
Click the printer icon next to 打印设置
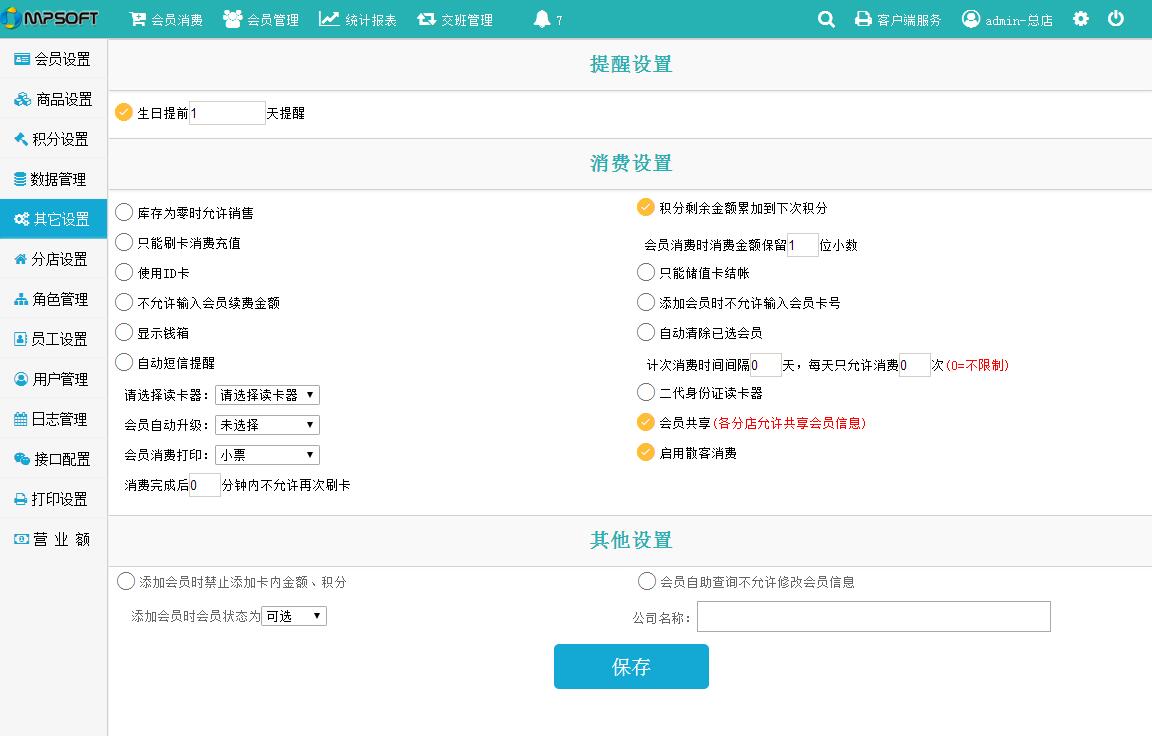pyautogui.click(x=21, y=499)
